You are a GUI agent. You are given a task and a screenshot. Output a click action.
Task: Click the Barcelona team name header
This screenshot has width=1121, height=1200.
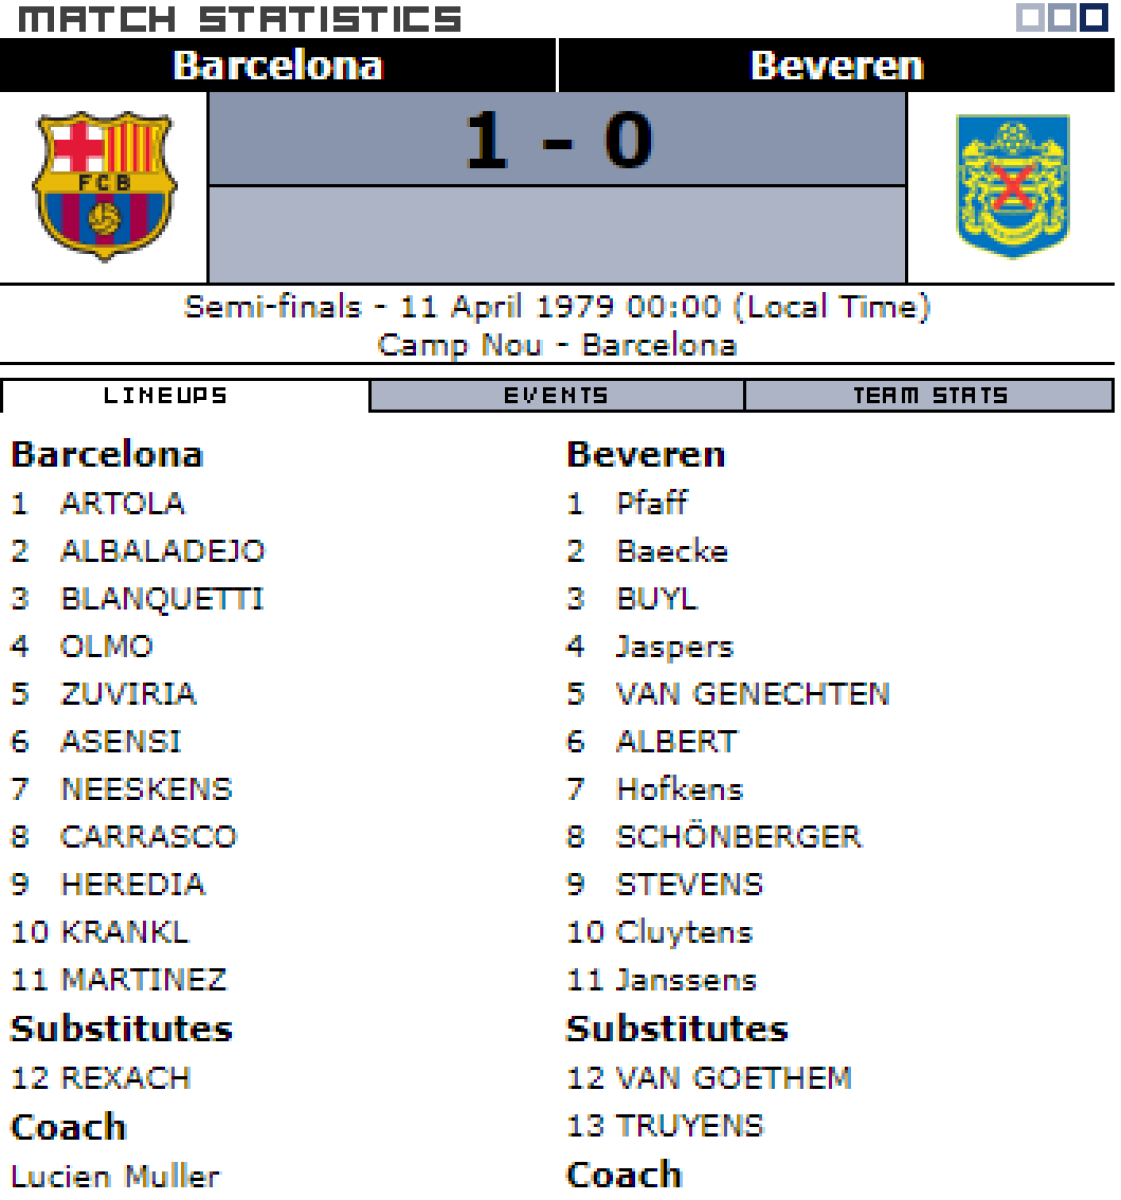278,66
